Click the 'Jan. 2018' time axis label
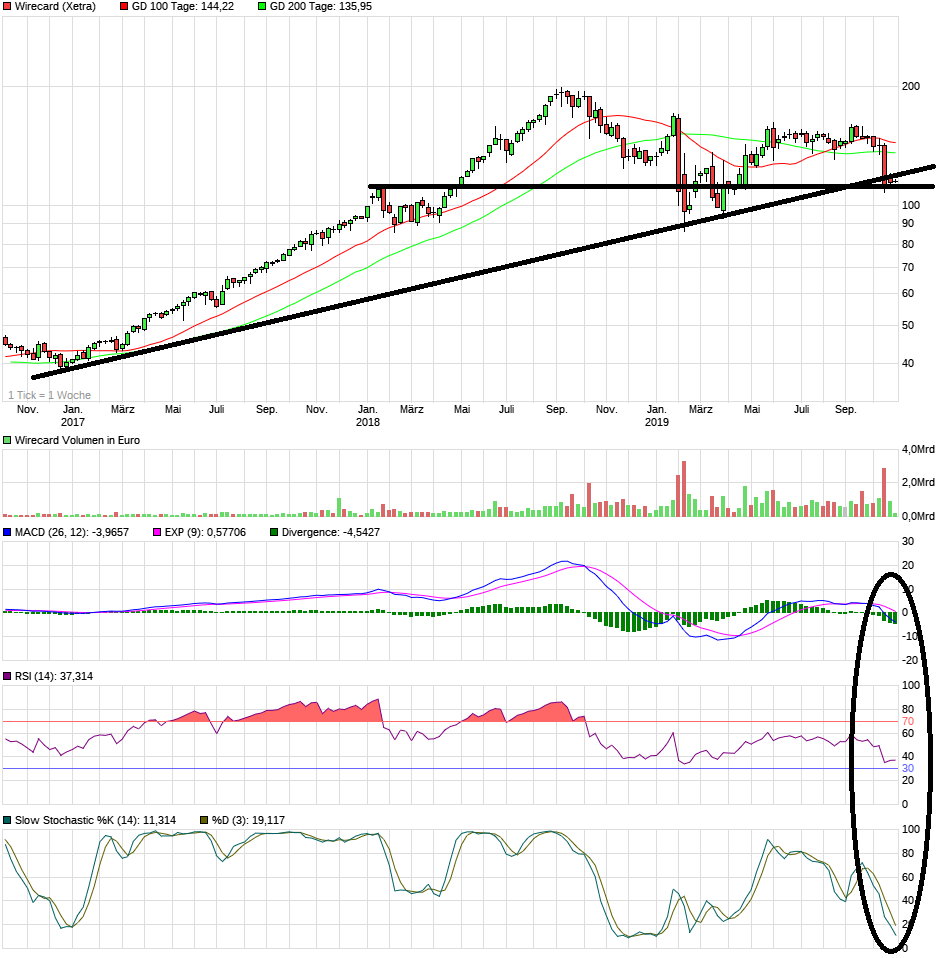The image size is (940, 958). click(368, 416)
